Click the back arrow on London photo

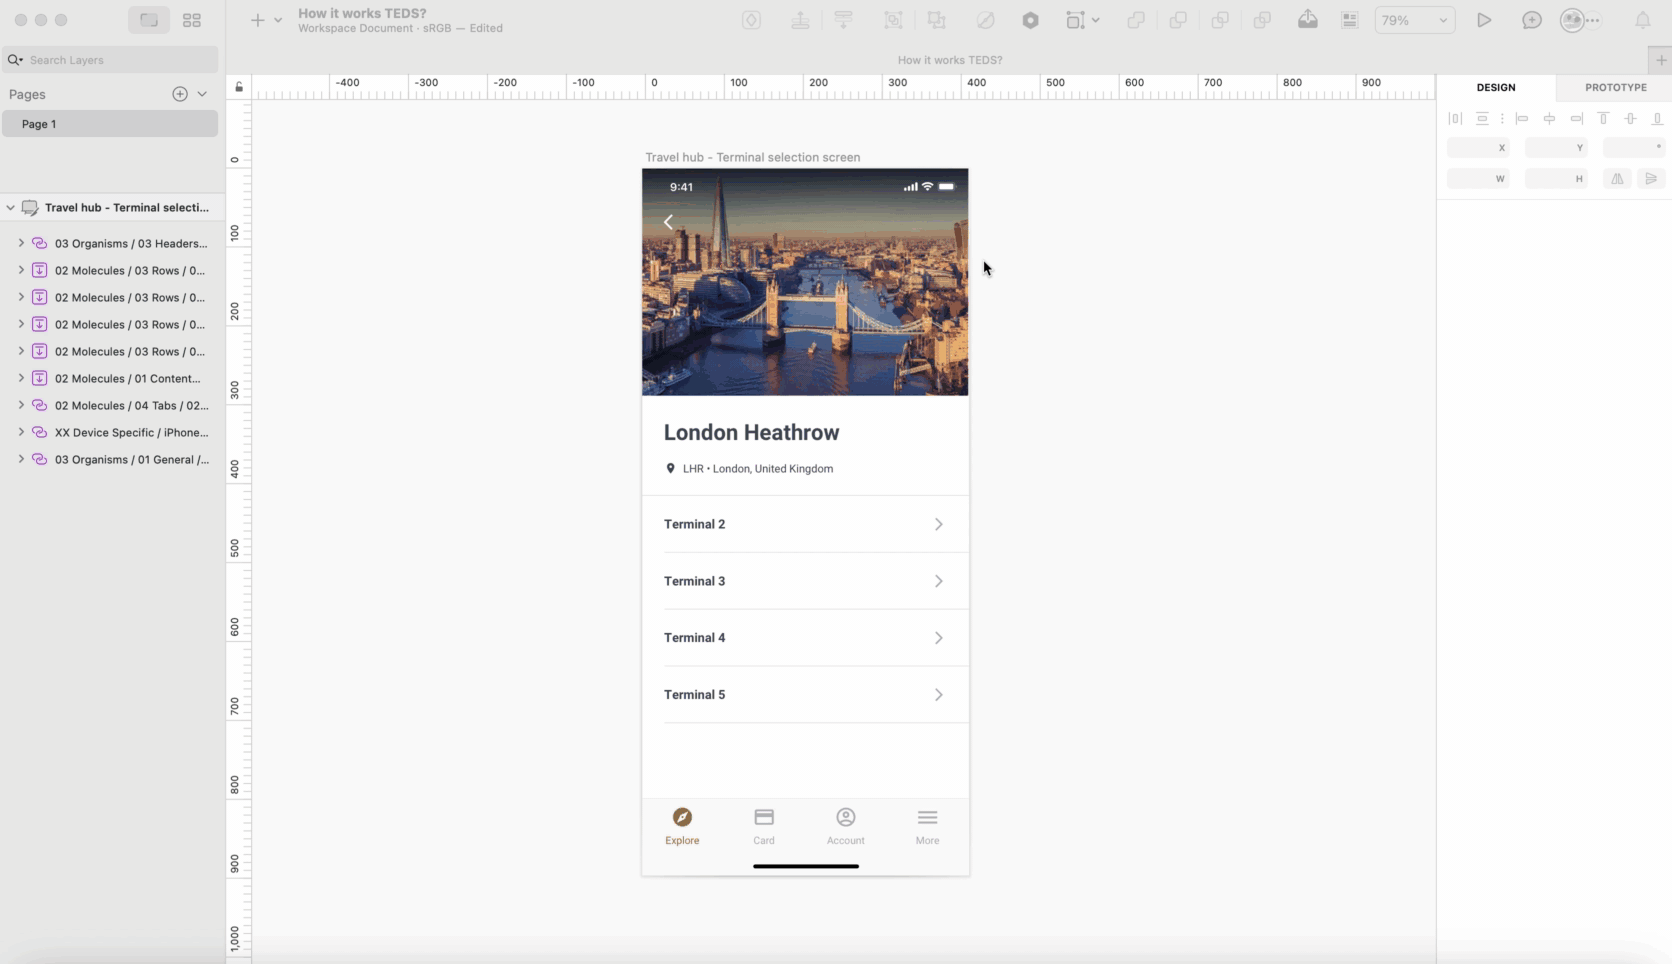point(668,222)
